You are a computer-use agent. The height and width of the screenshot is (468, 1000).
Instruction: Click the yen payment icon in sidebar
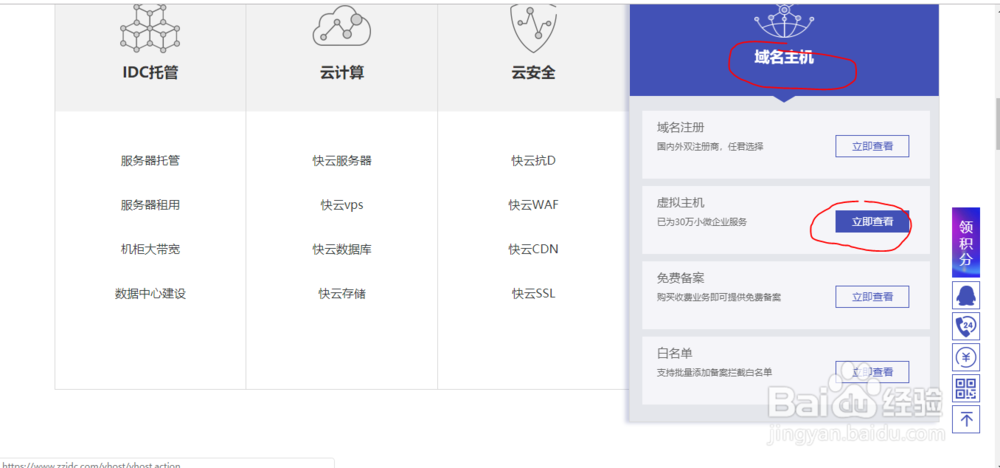point(966,357)
